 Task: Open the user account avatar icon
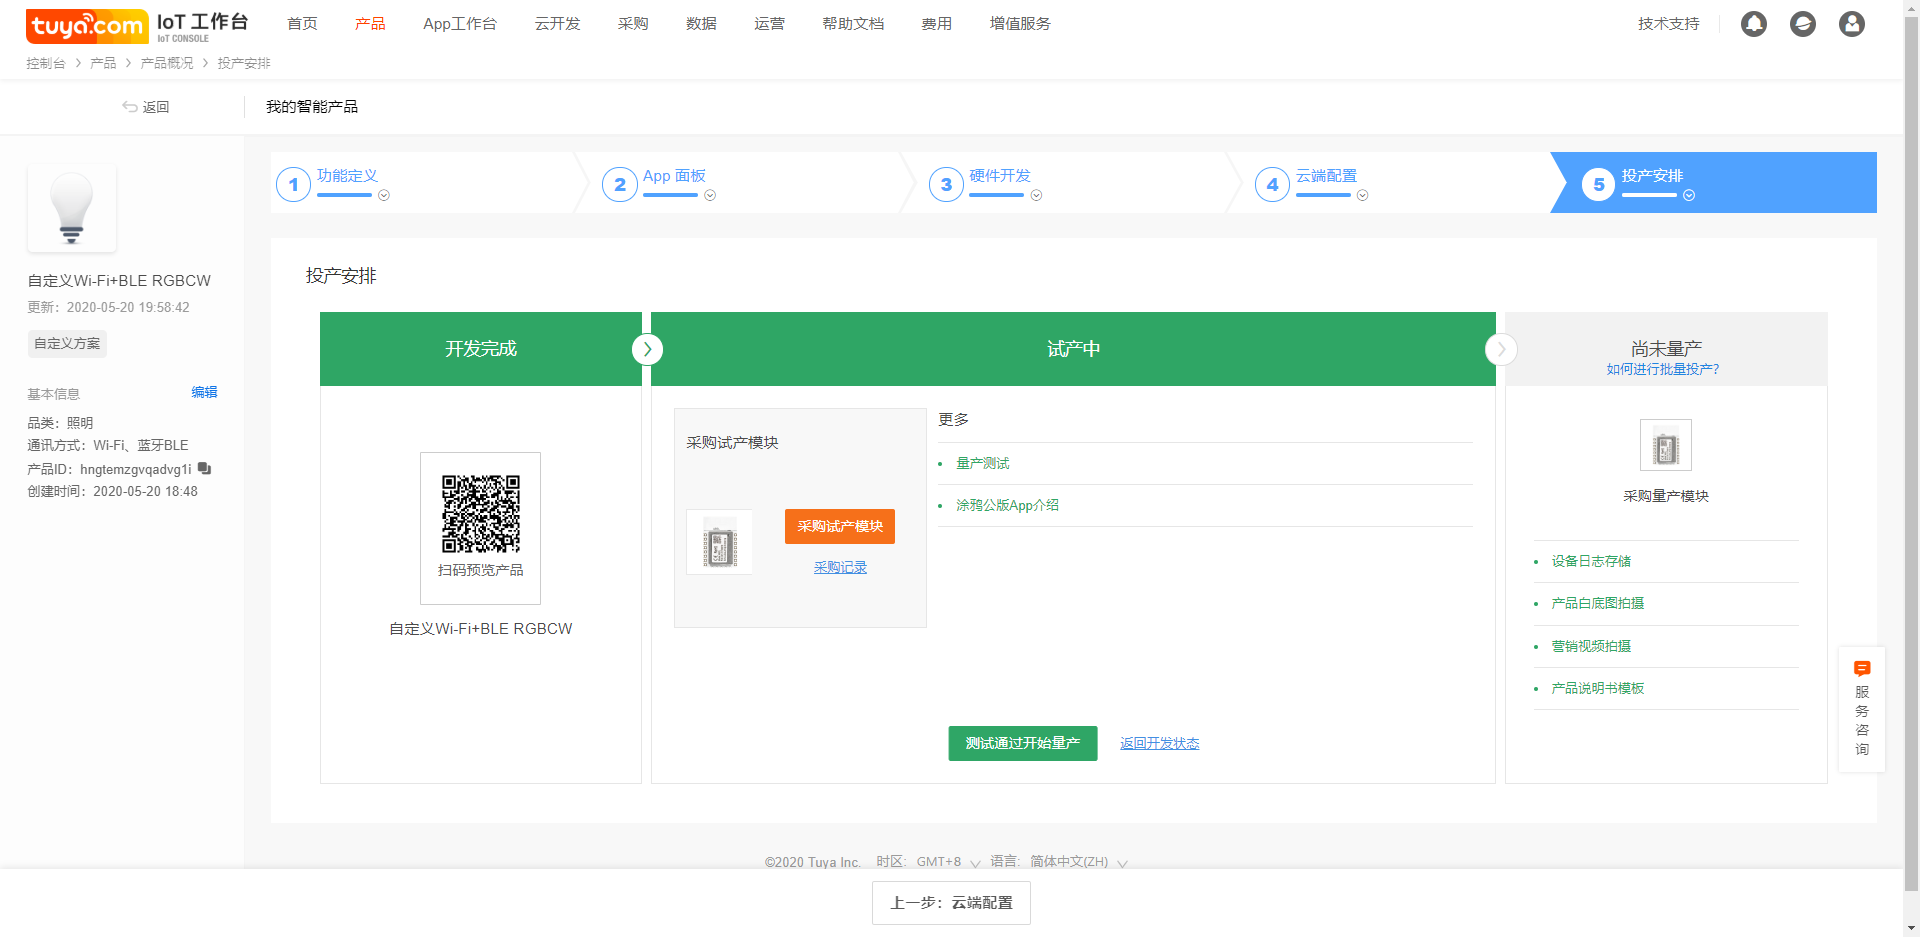point(1851,24)
